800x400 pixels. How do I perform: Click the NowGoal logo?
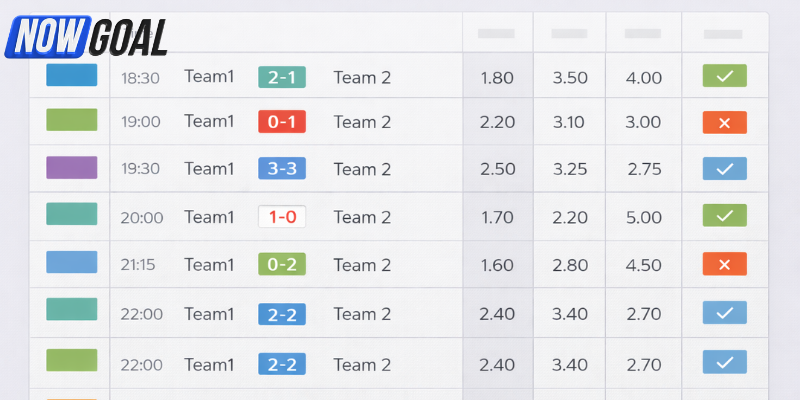point(86,36)
